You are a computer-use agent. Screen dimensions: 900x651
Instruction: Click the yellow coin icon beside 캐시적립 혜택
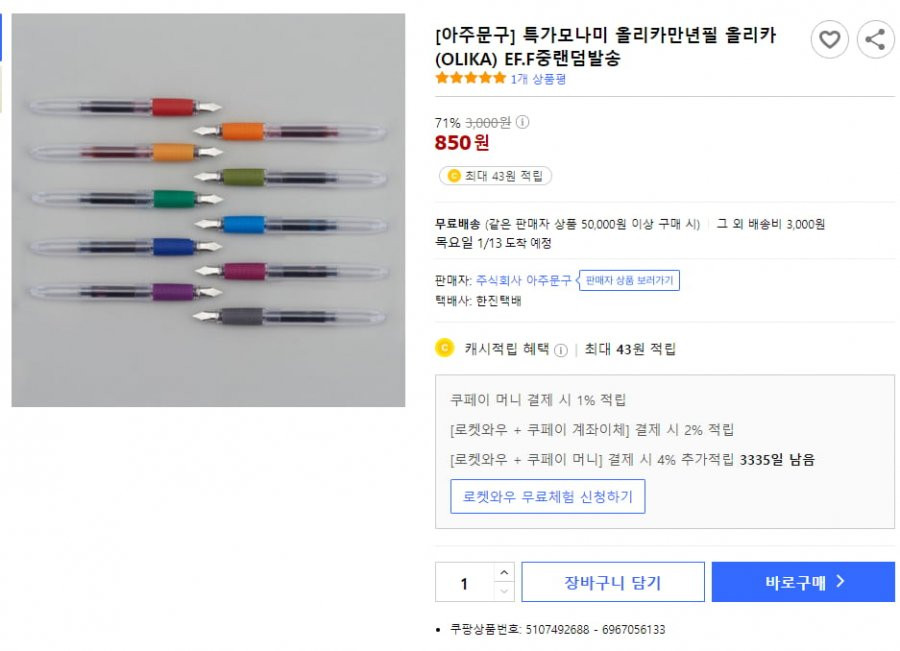pos(445,348)
